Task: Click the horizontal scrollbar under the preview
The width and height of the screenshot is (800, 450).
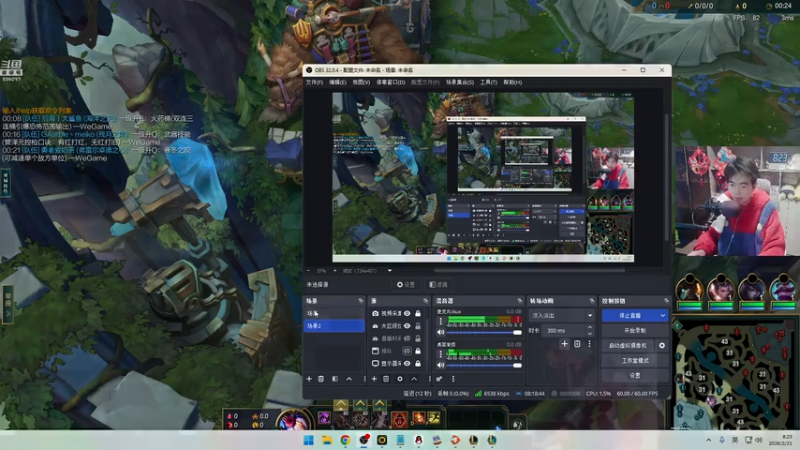Action: [529, 270]
